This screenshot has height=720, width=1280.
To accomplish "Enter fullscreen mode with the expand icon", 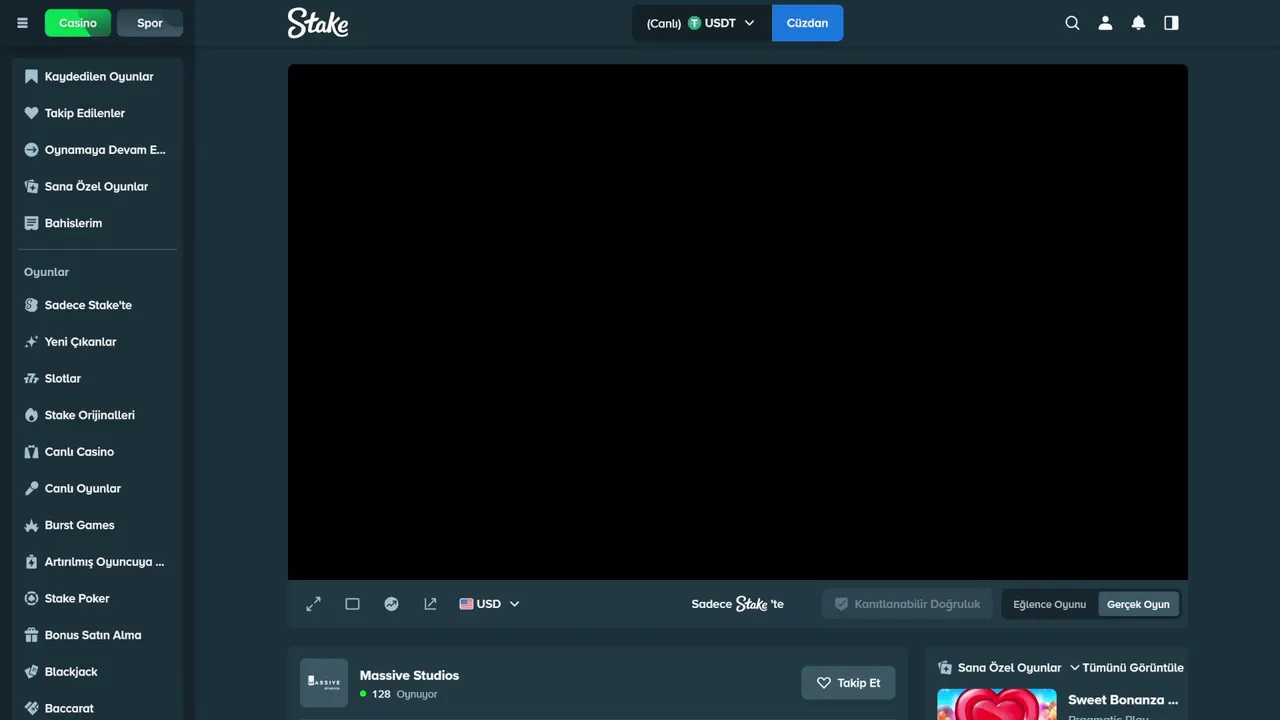I will [313, 604].
